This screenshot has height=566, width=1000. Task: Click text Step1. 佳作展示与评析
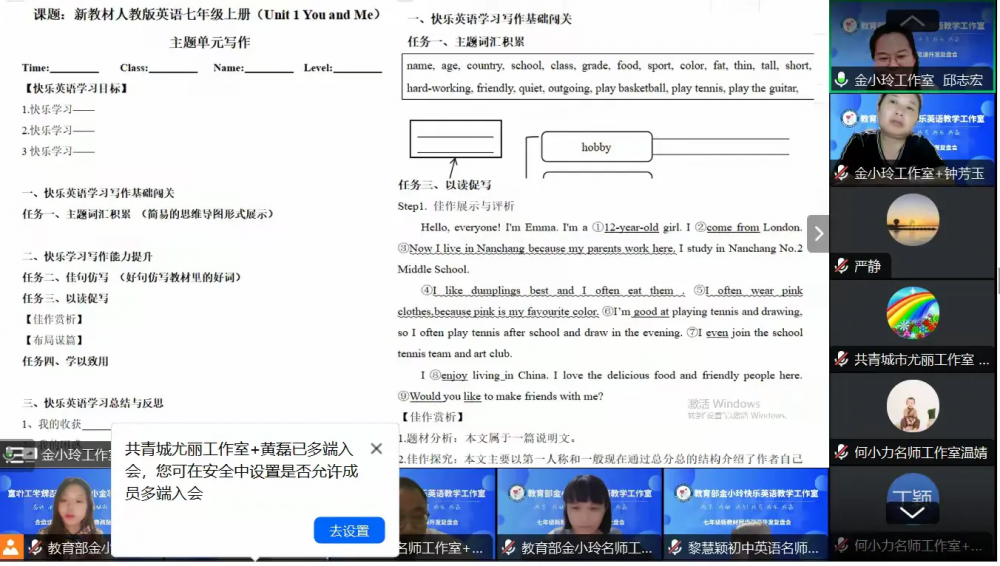pyautogui.click(x=456, y=206)
